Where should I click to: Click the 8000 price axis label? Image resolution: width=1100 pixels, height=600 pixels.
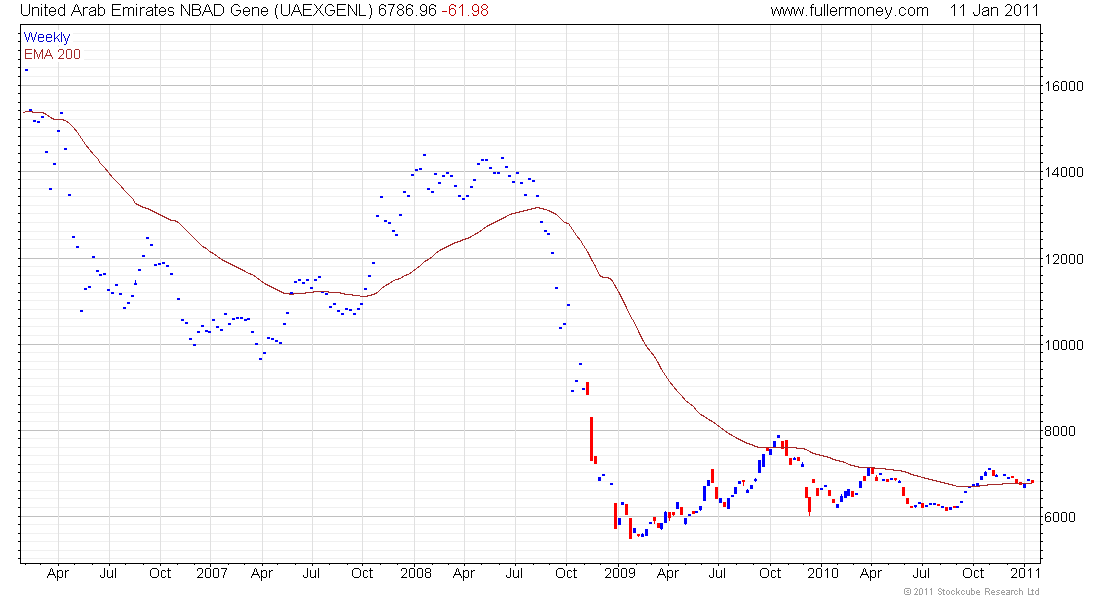(1061, 432)
